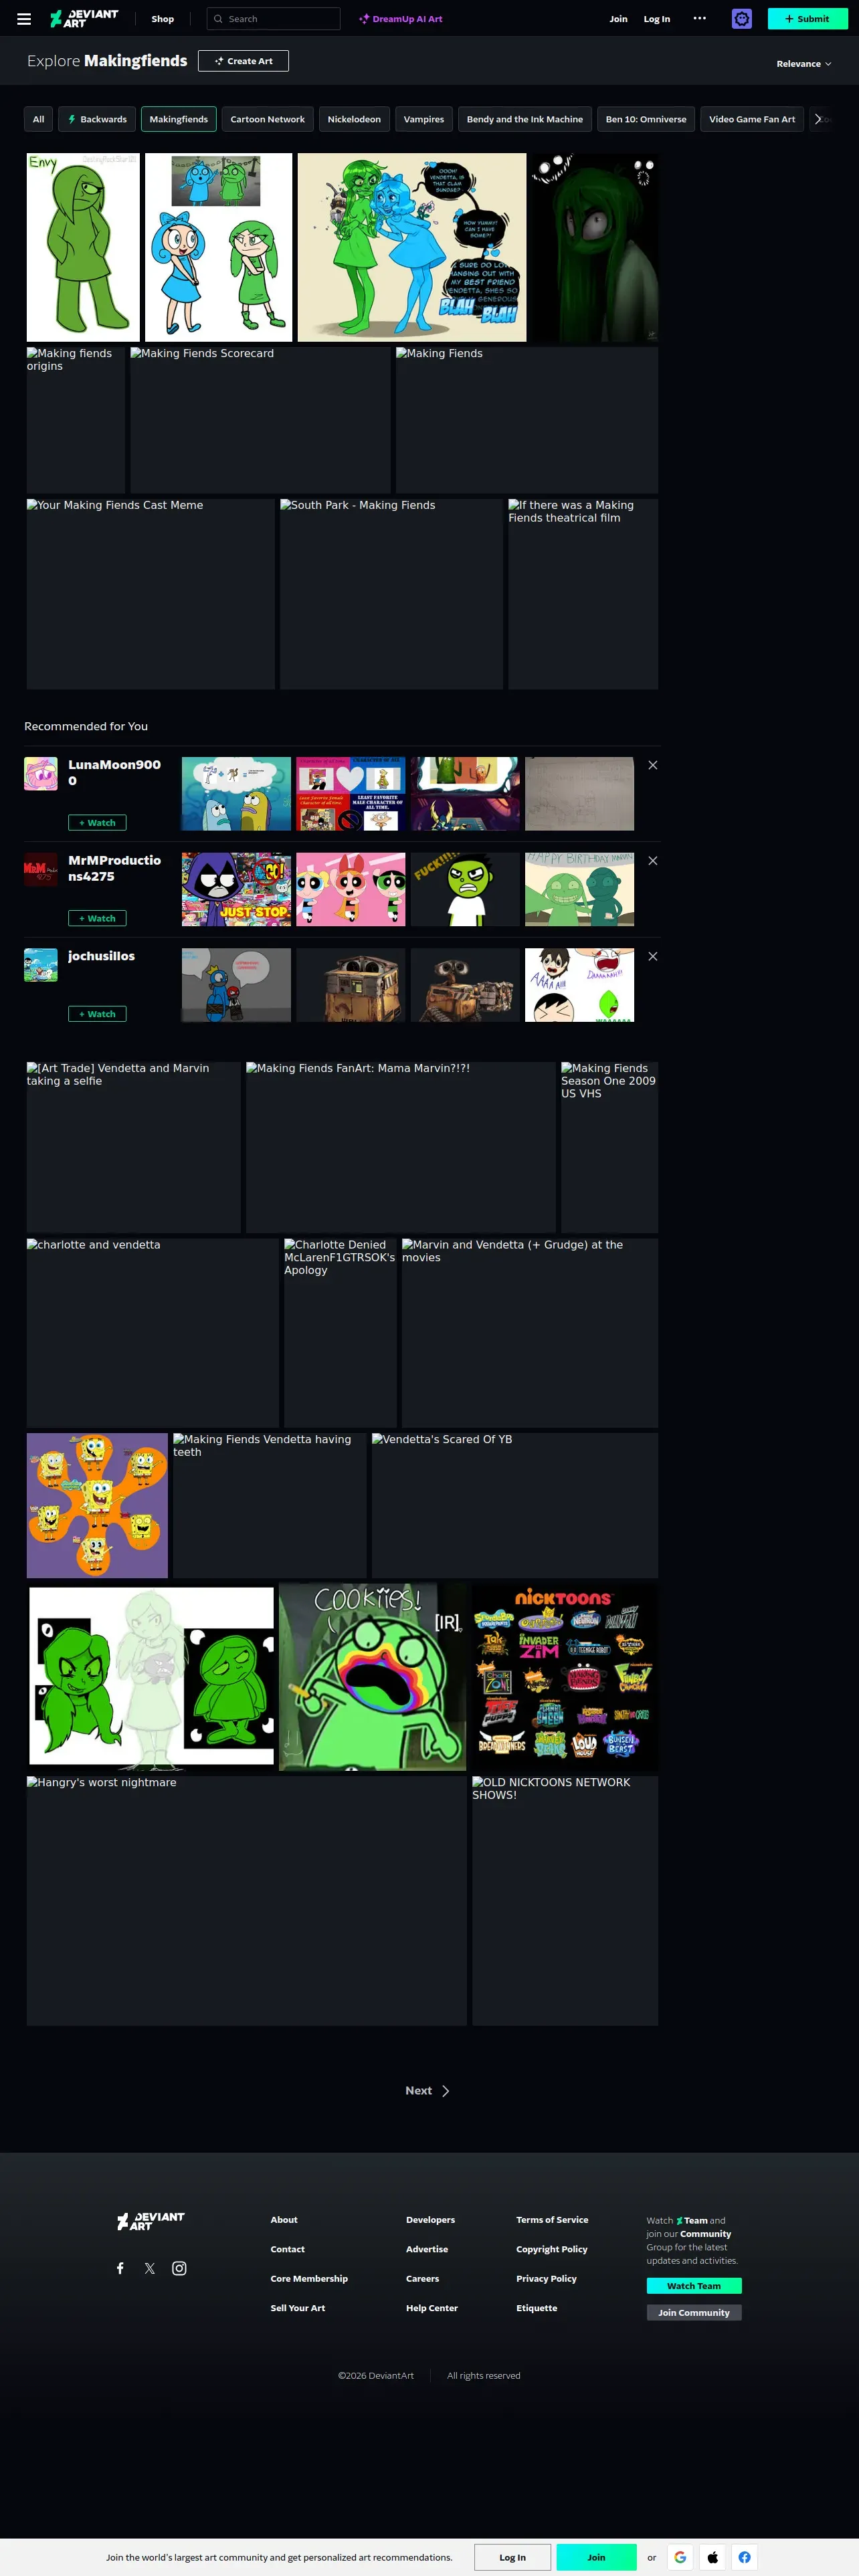Screen dimensions: 859x2576
Task: Select the Cartoon Network topic tab
Action: pyautogui.click(x=267, y=119)
